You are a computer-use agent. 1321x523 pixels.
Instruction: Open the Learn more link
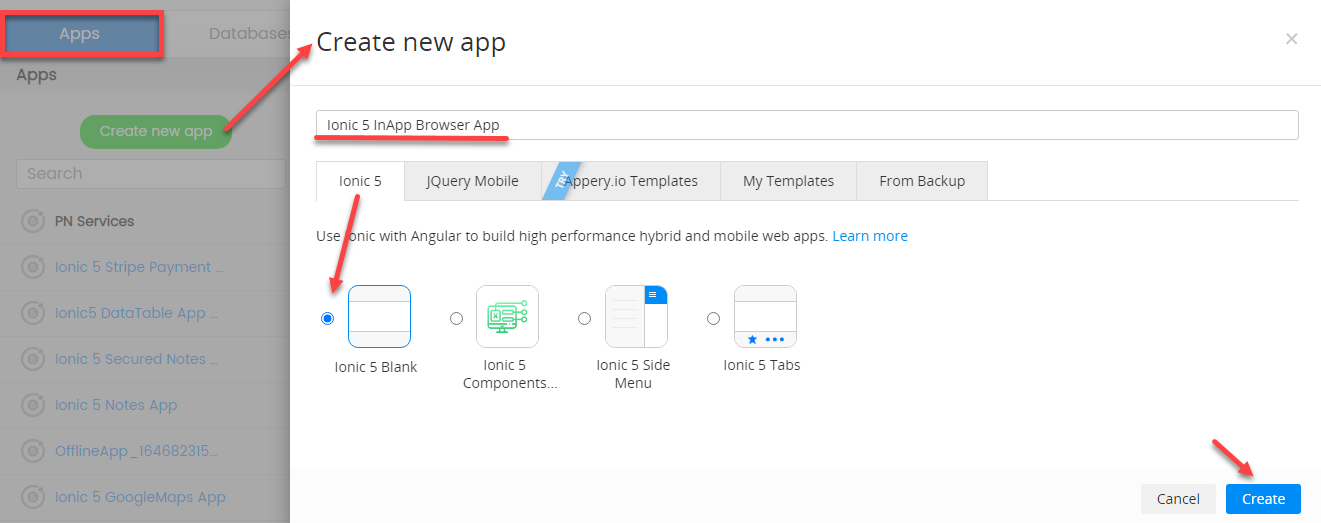pos(870,236)
